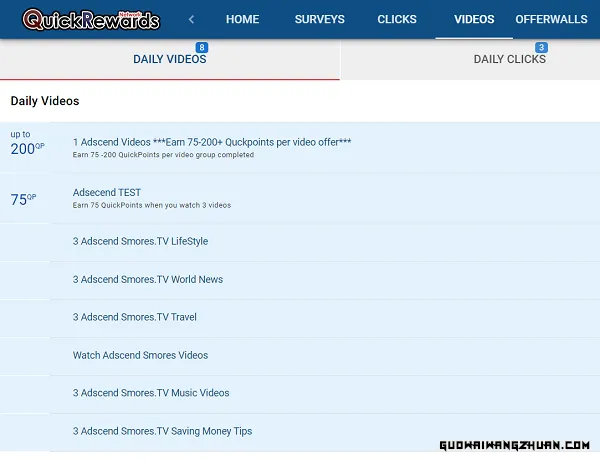Click 'Earn 75 QuickPoints when you watch 3 videos'
The image size is (600, 460).
pyautogui.click(x=152, y=205)
